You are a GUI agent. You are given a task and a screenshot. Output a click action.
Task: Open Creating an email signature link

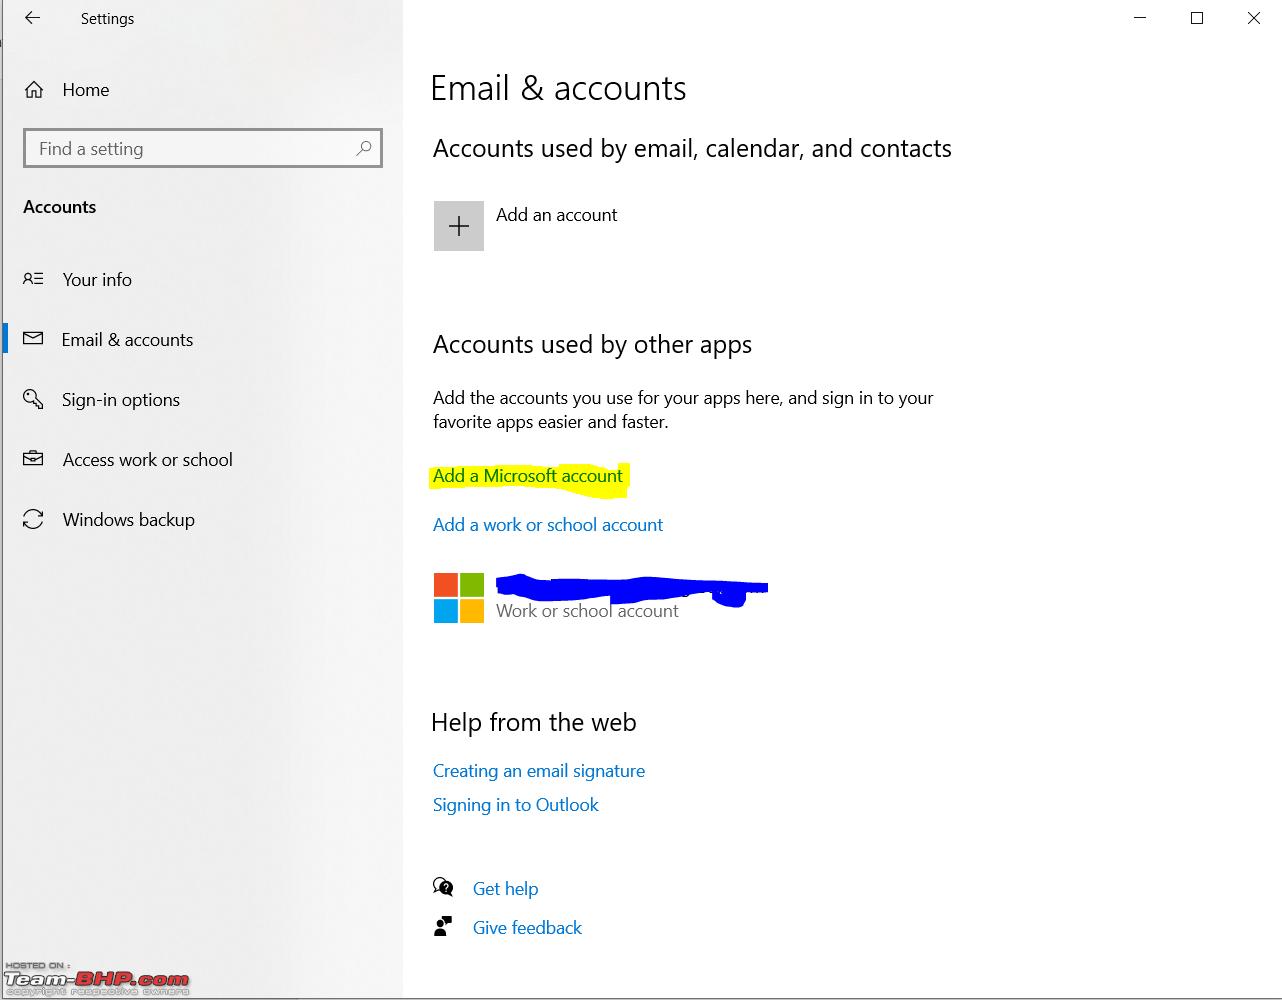click(539, 771)
